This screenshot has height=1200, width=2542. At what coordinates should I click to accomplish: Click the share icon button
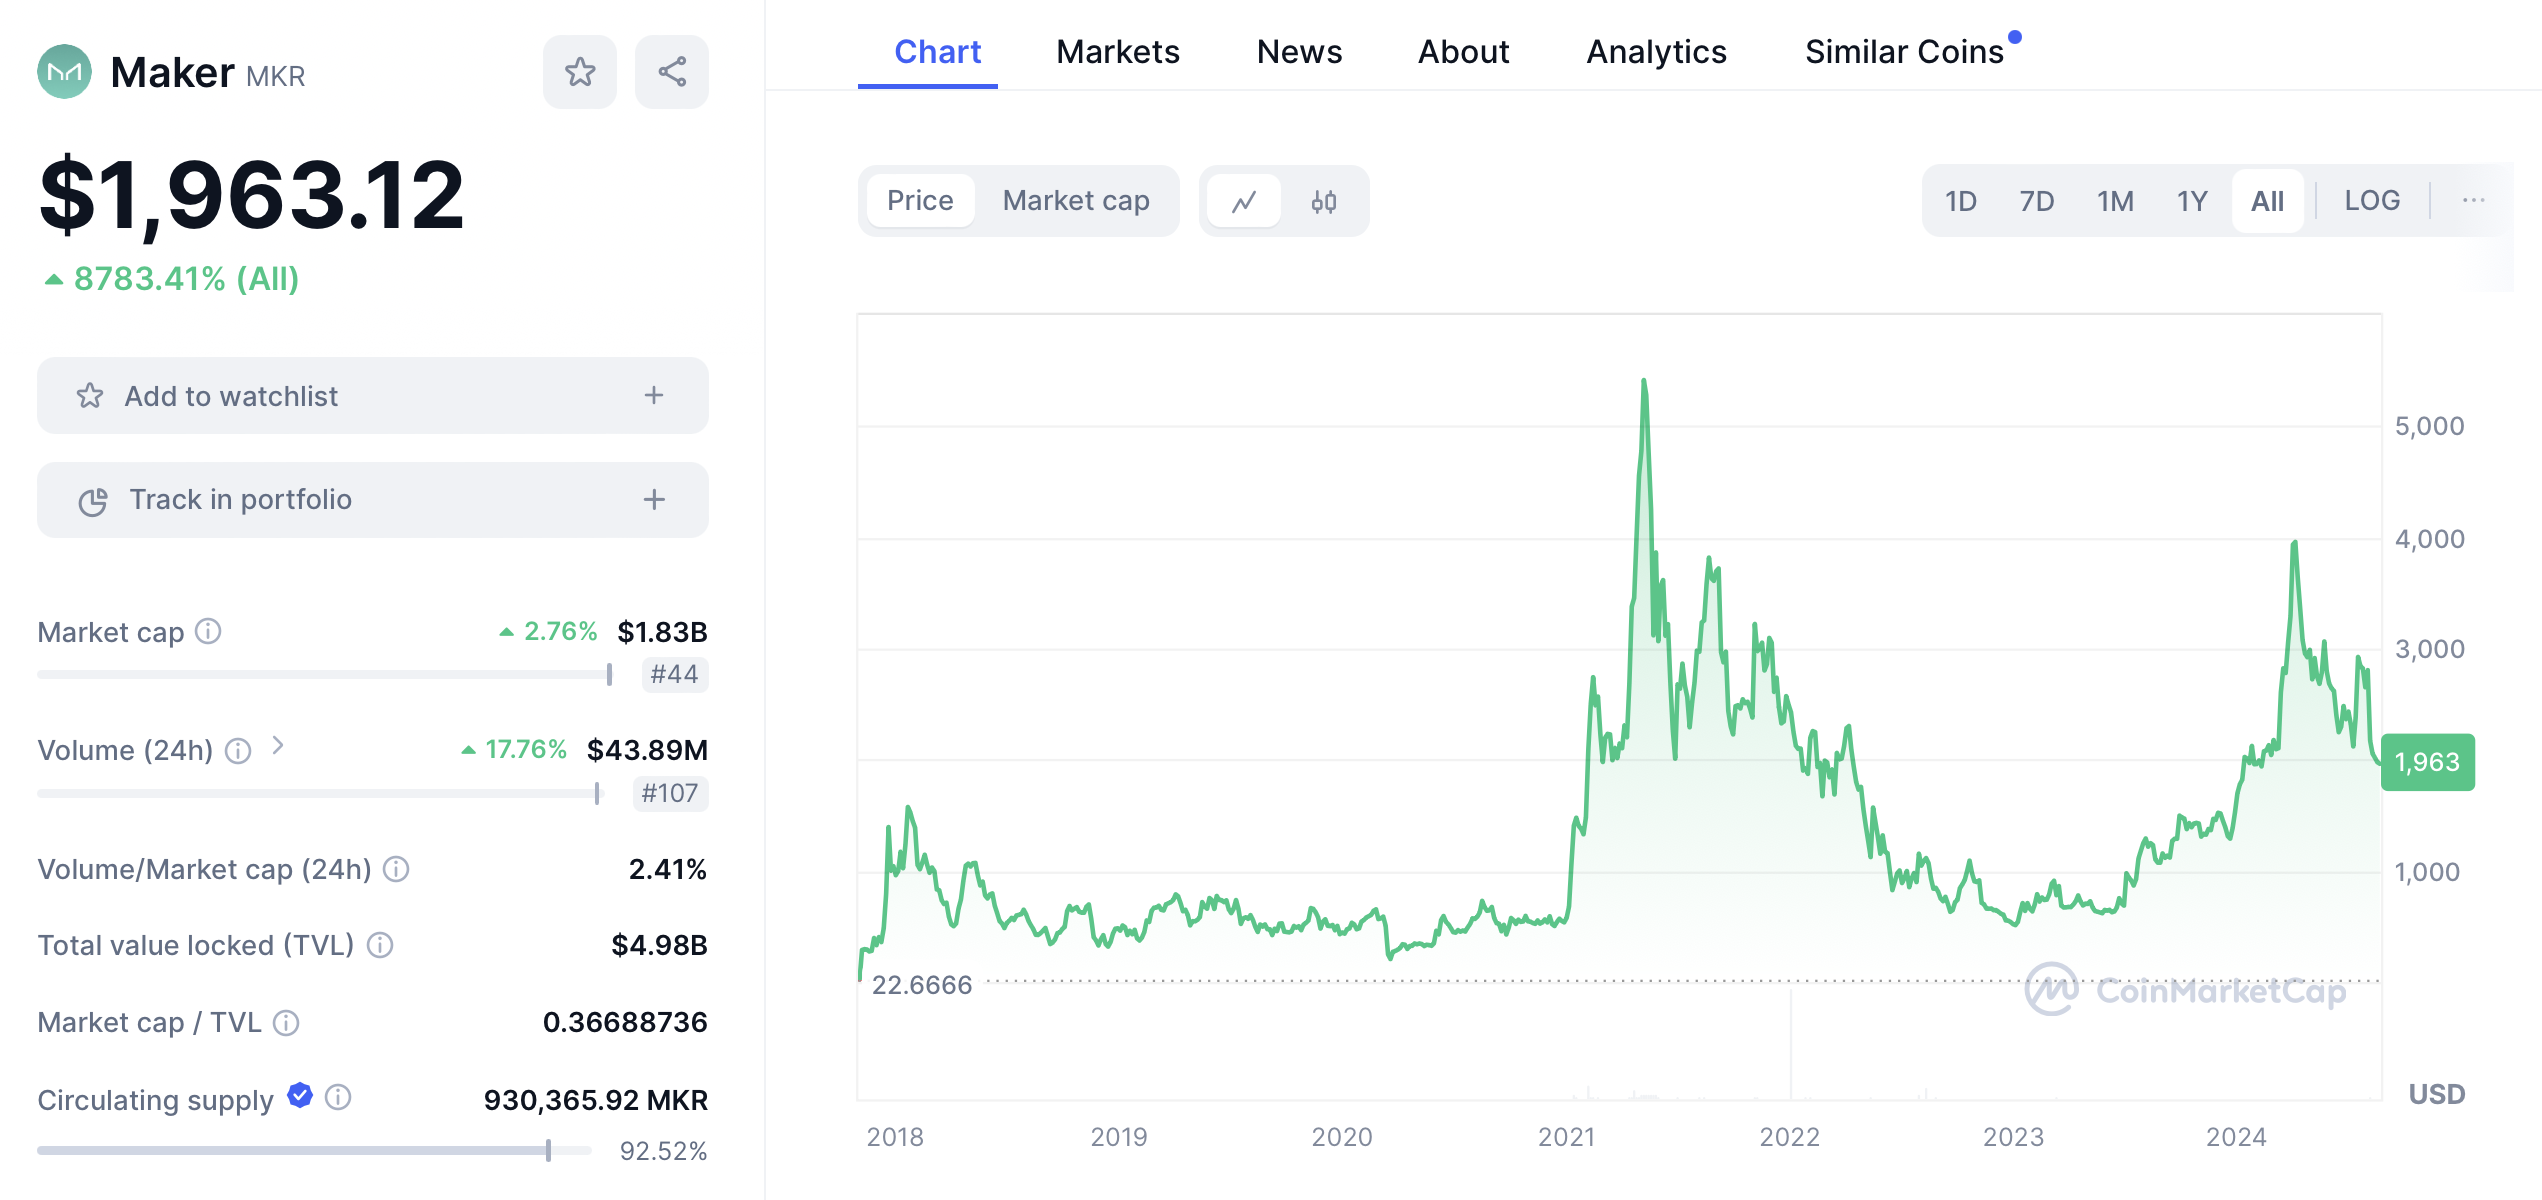pyautogui.click(x=672, y=72)
